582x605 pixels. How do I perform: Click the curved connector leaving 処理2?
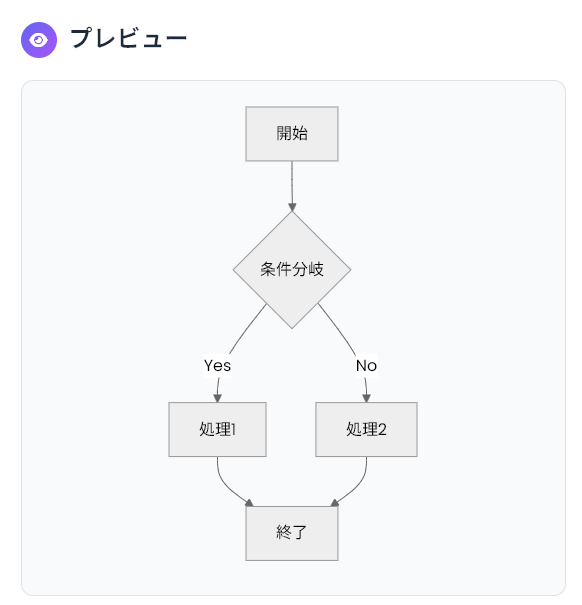click(356, 484)
